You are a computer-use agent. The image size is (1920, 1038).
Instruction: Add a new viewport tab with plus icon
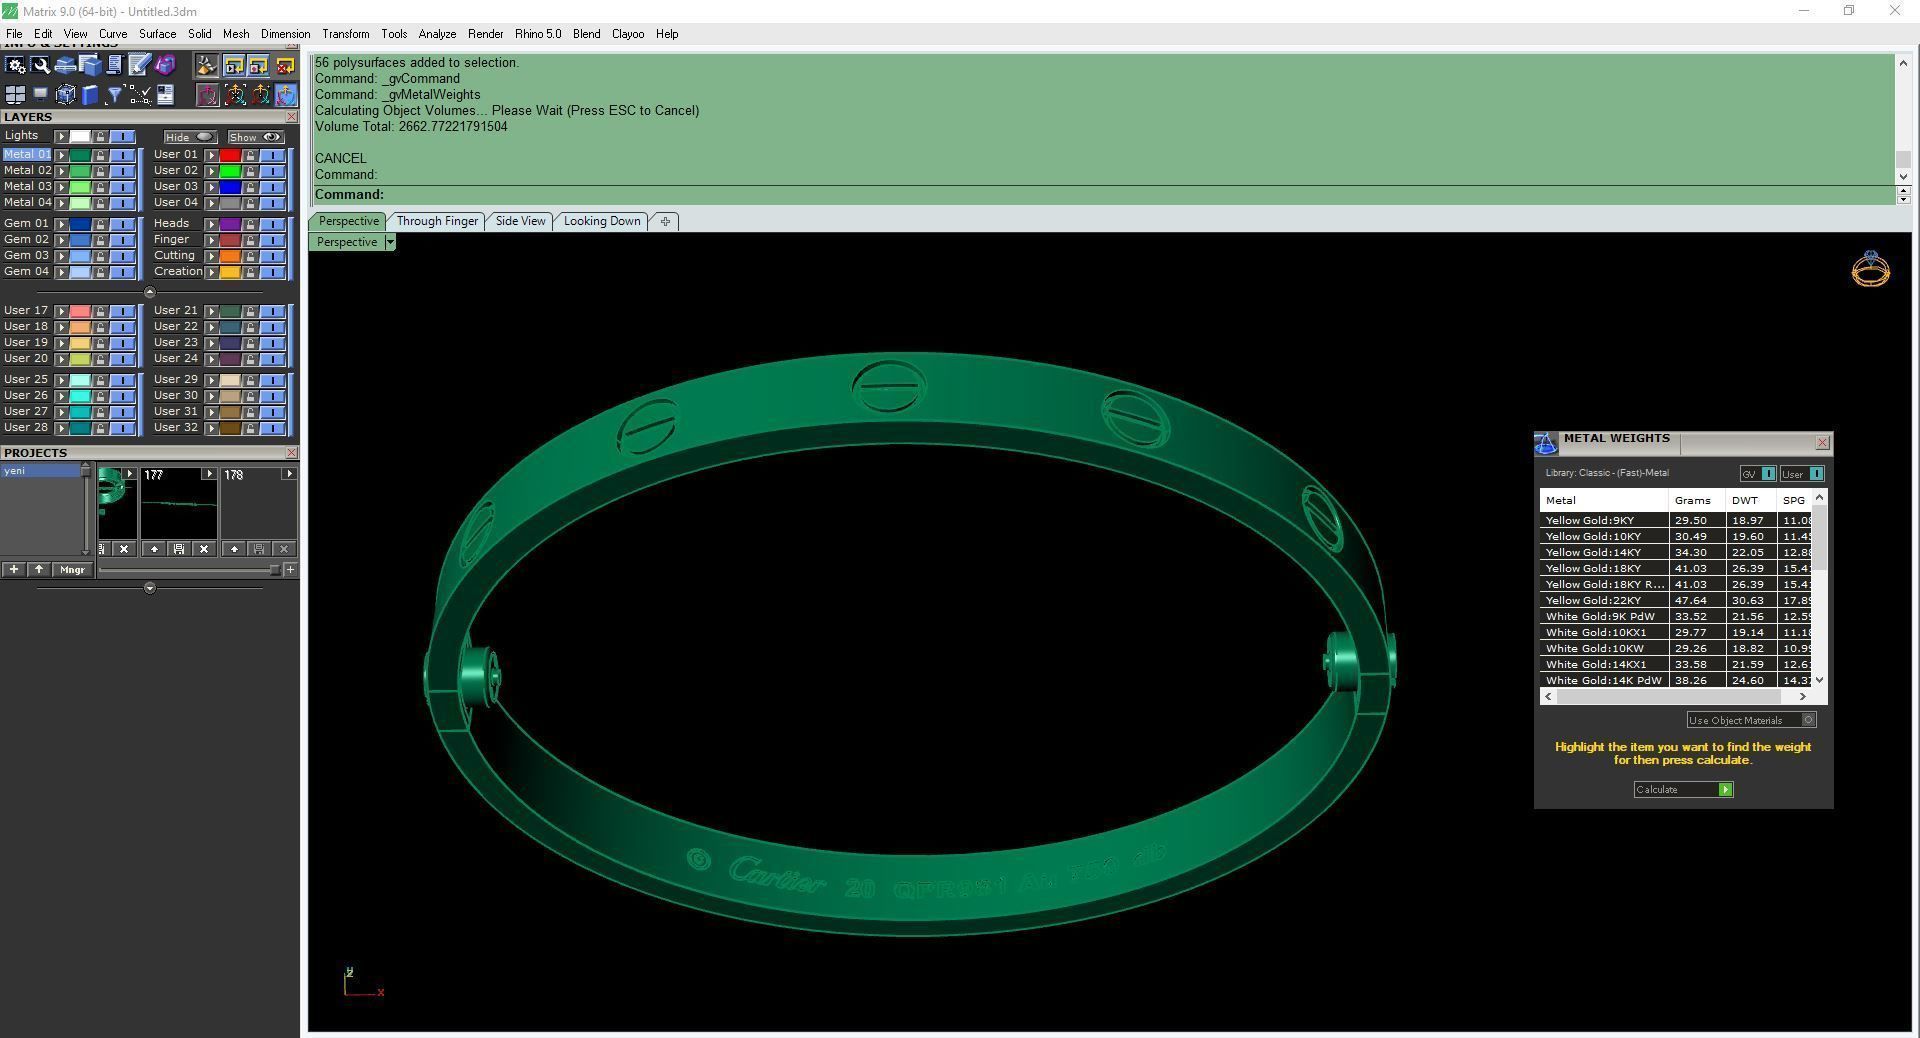(x=665, y=221)
